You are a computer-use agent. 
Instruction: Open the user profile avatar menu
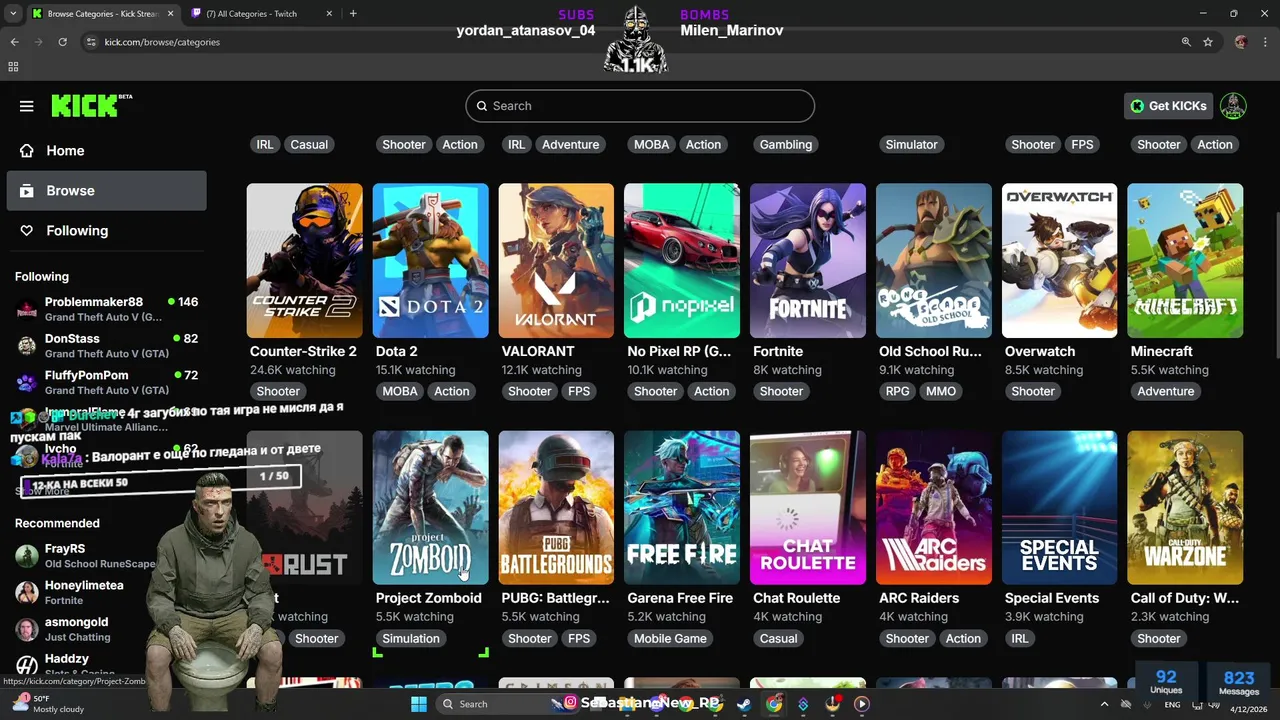click(x=1233, y=106)
